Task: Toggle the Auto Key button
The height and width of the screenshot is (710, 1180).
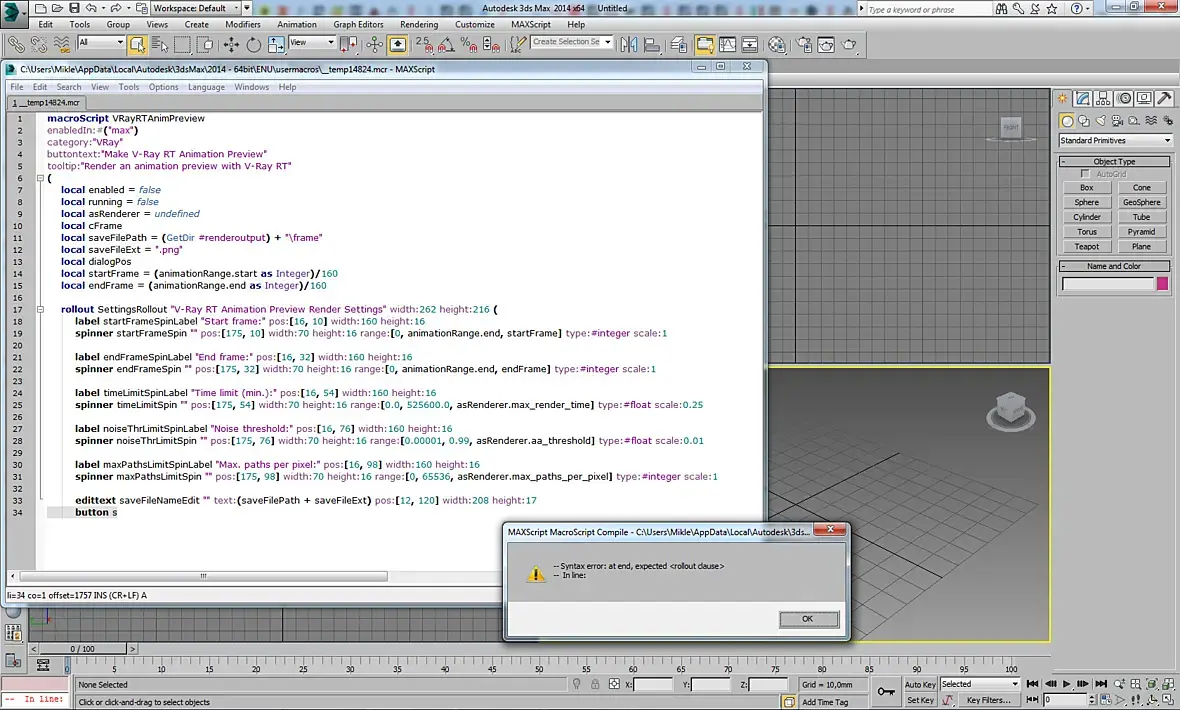Action: pyautogui.click(x=920, y=685)
